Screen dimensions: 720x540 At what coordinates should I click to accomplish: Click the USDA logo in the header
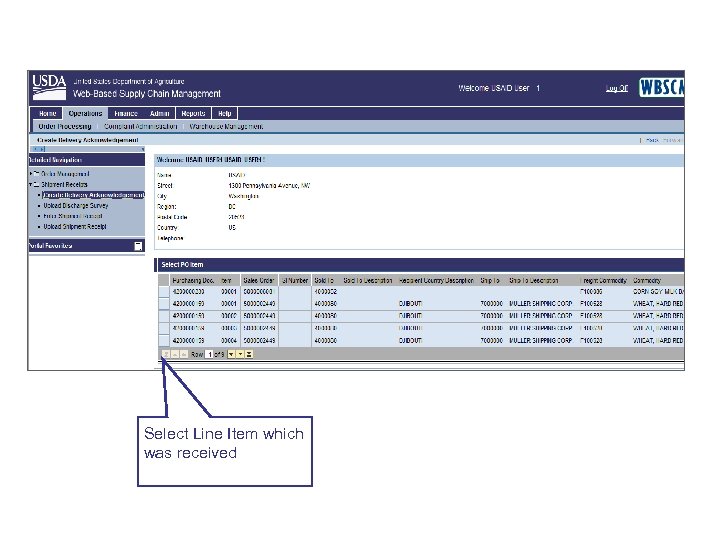tap(49, 87)
